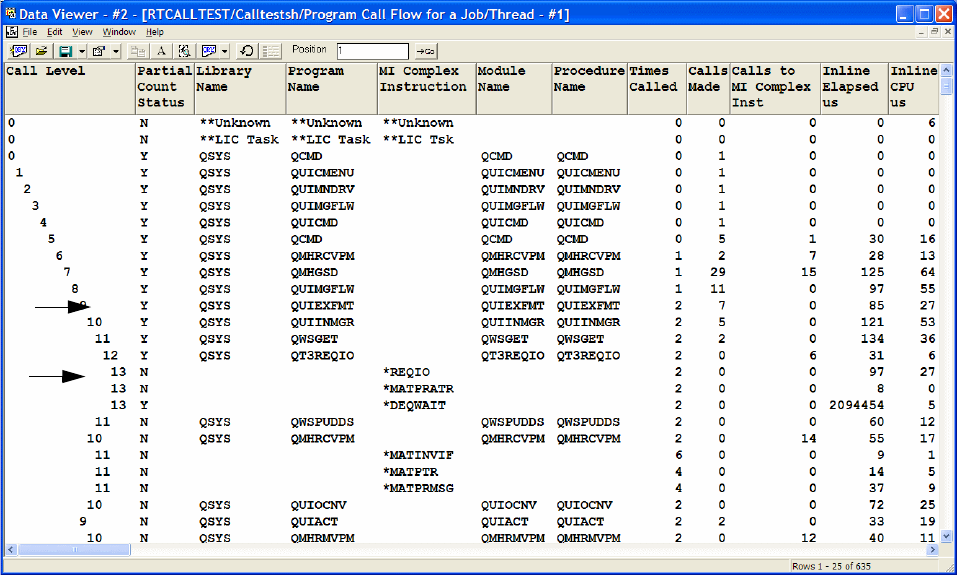Open a file with folder icon

click(x=42, y=51)
